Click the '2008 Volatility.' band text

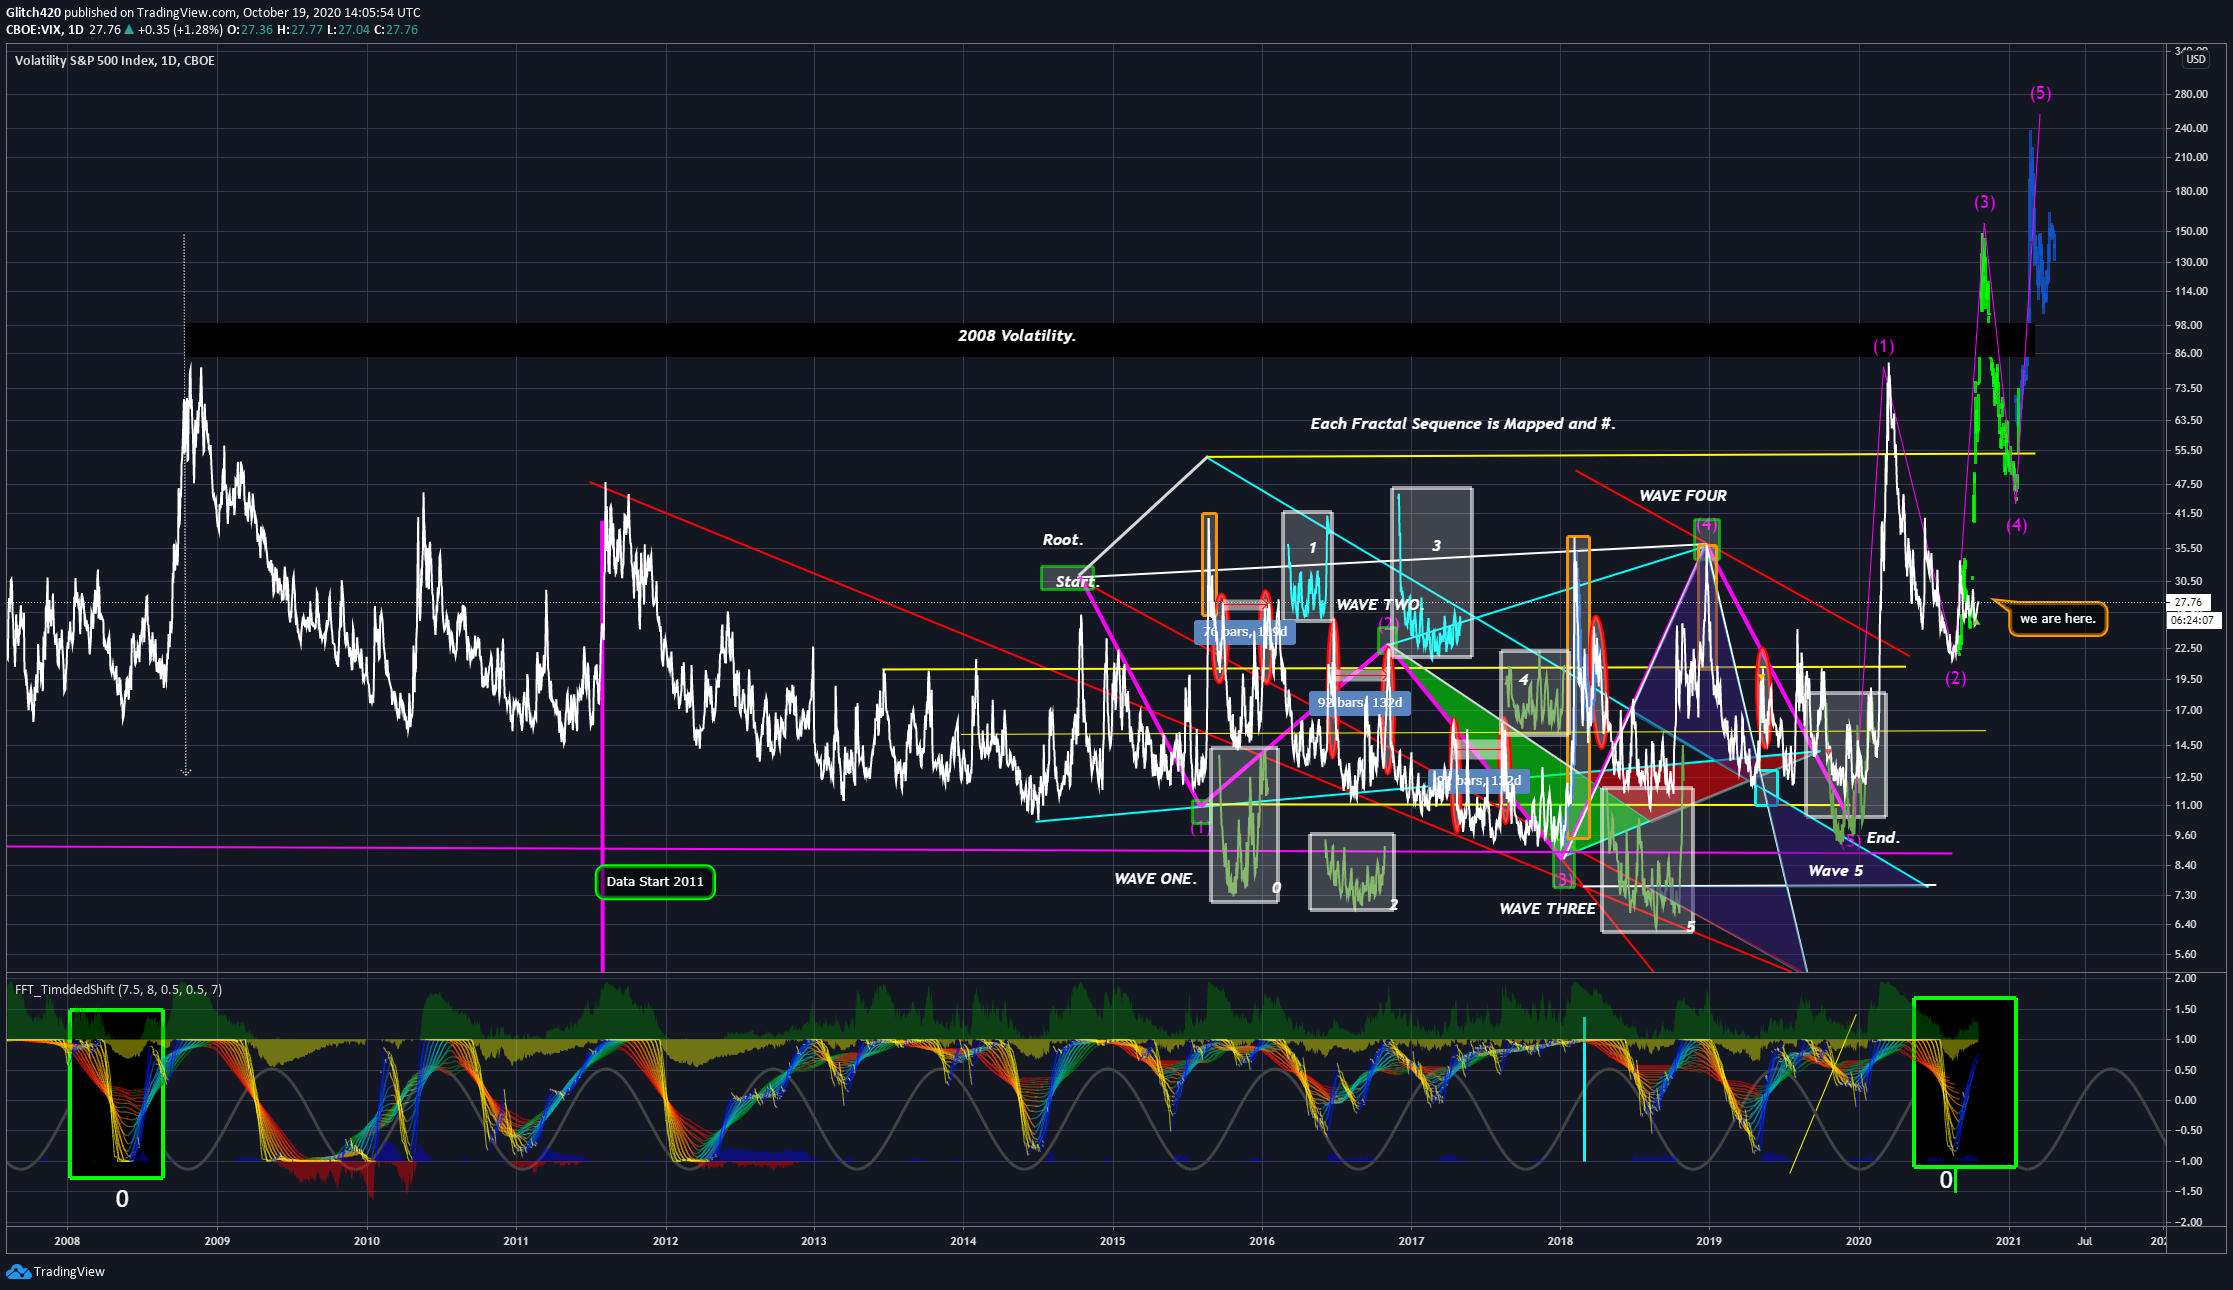1017,336
